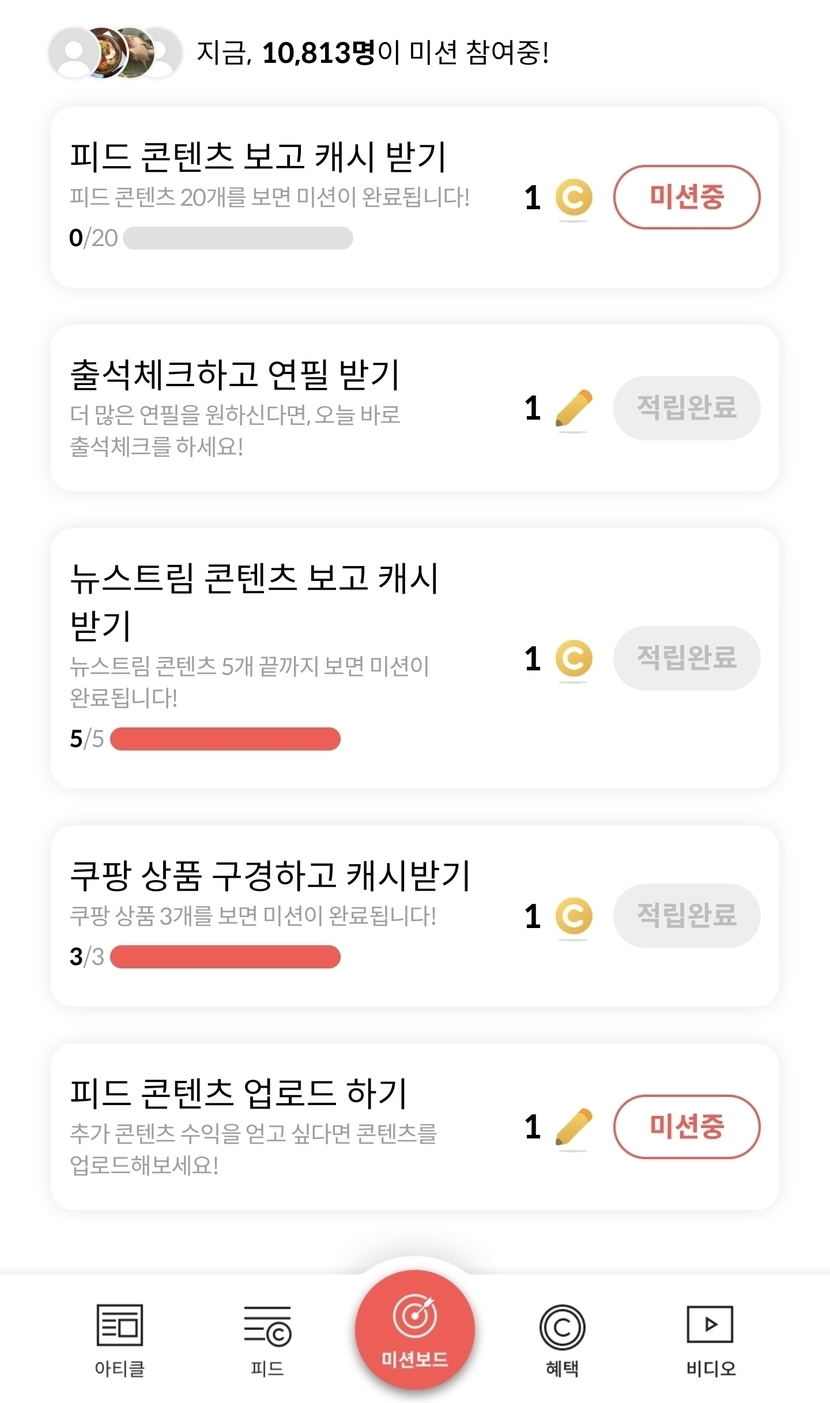The width and height of the screenshot is (830, 1403).
Task: Open the 비디오 video icon
Action: point(710,1325)
